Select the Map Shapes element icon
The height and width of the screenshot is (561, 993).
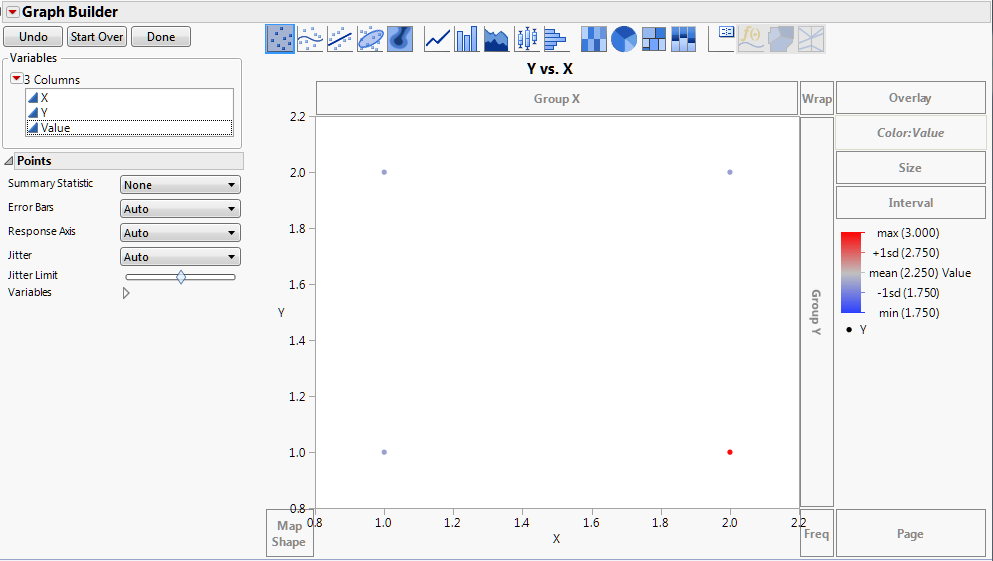click(x=781, y=39)
